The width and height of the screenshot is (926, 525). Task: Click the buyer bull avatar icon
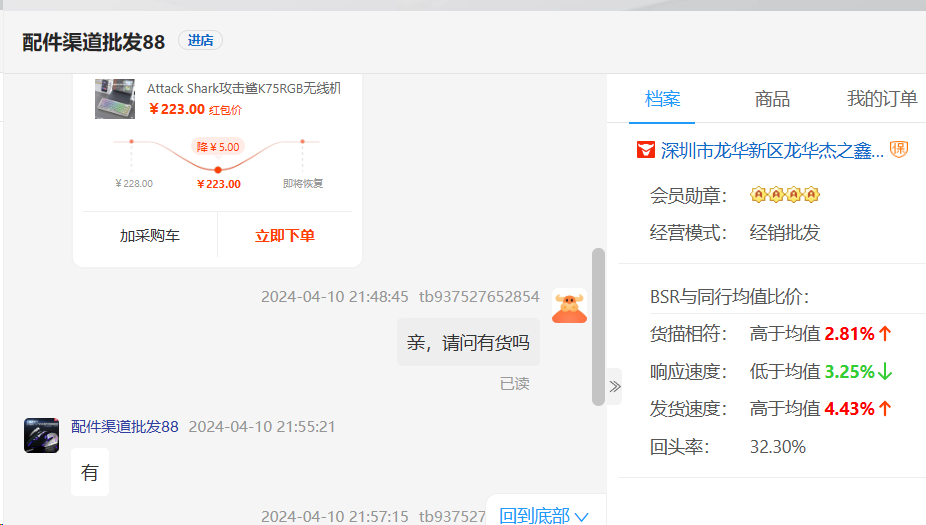click(x=569, y=306)
